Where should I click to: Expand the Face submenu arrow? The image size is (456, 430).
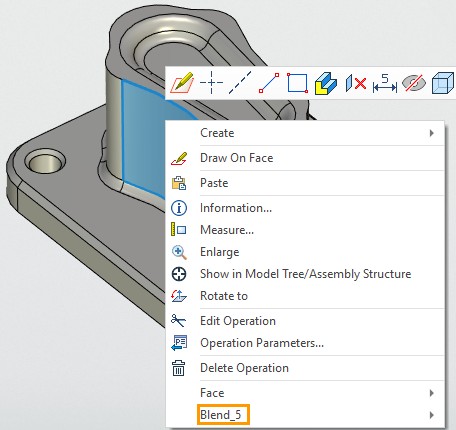[432, 393]
